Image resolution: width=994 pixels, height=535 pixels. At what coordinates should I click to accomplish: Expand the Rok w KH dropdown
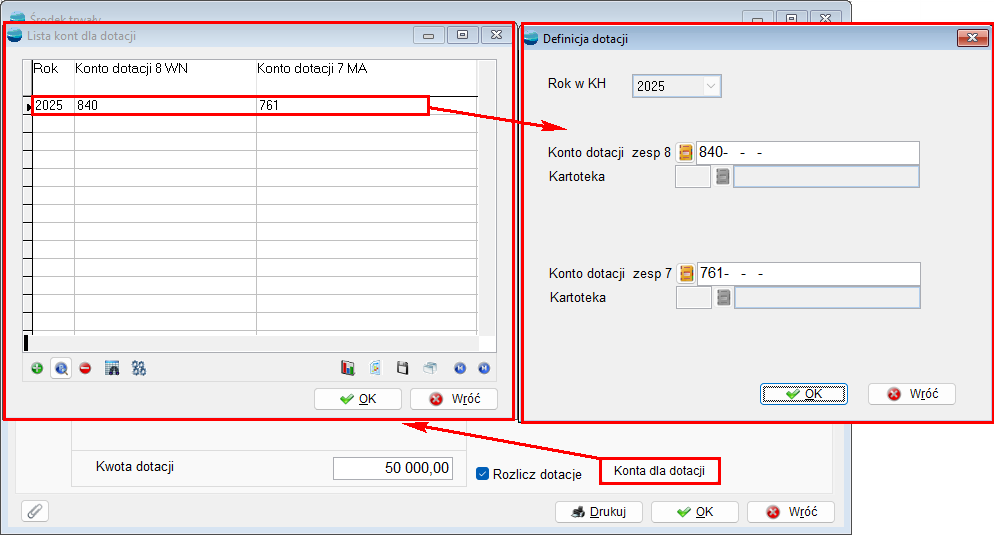pyautogui.click(x=711, y=86)
